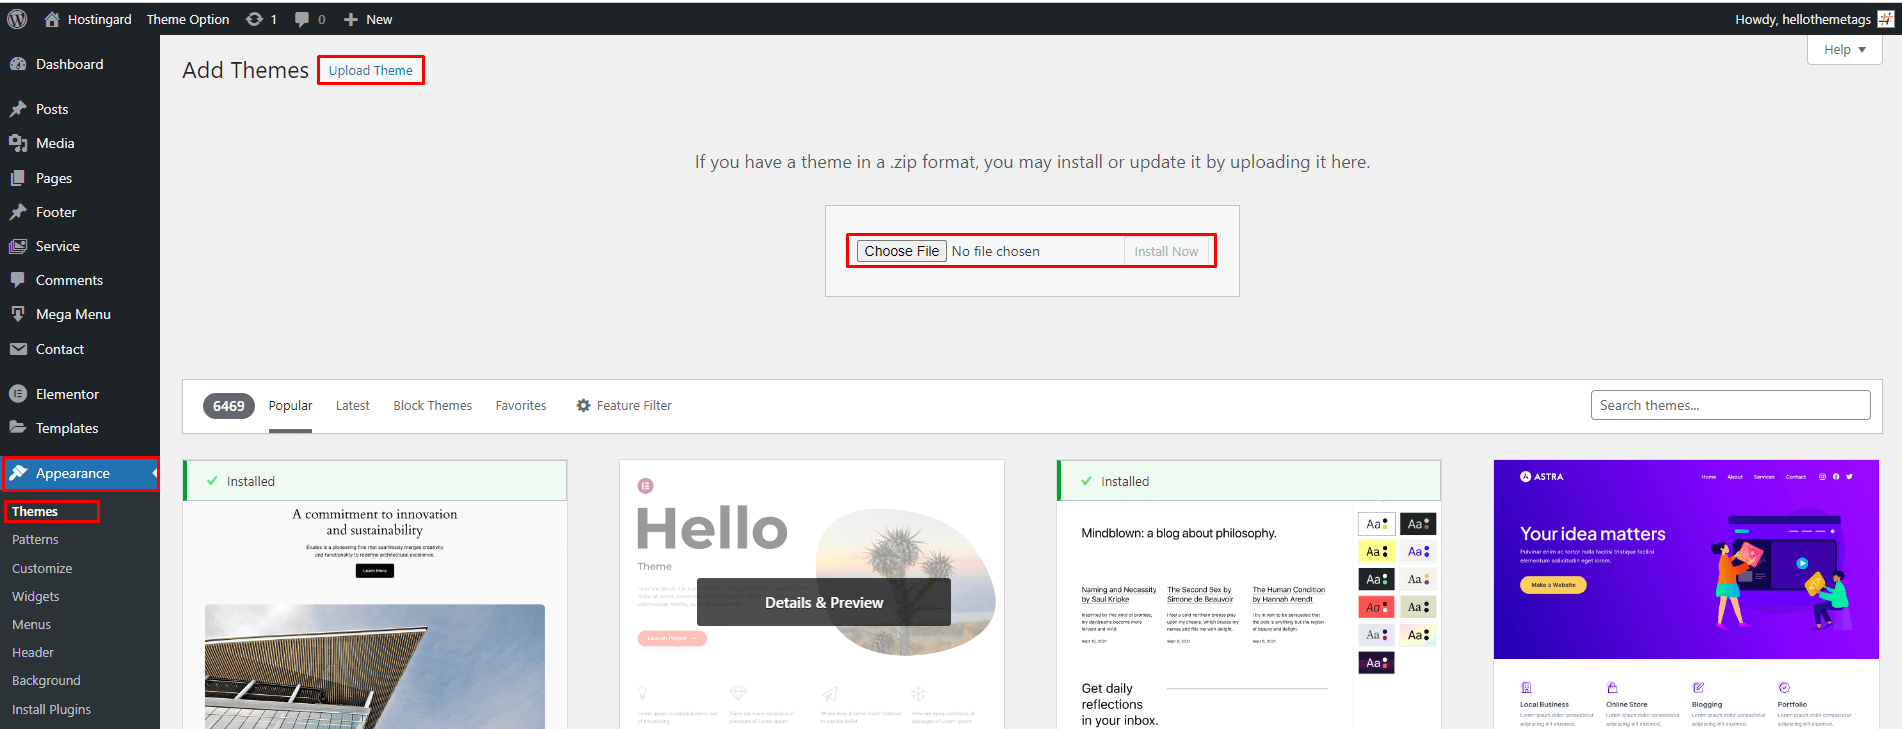Viewport: 1902px width, 729px height.
Task: Click the Elementor logo icon
Action: click(x=18, y=394)
